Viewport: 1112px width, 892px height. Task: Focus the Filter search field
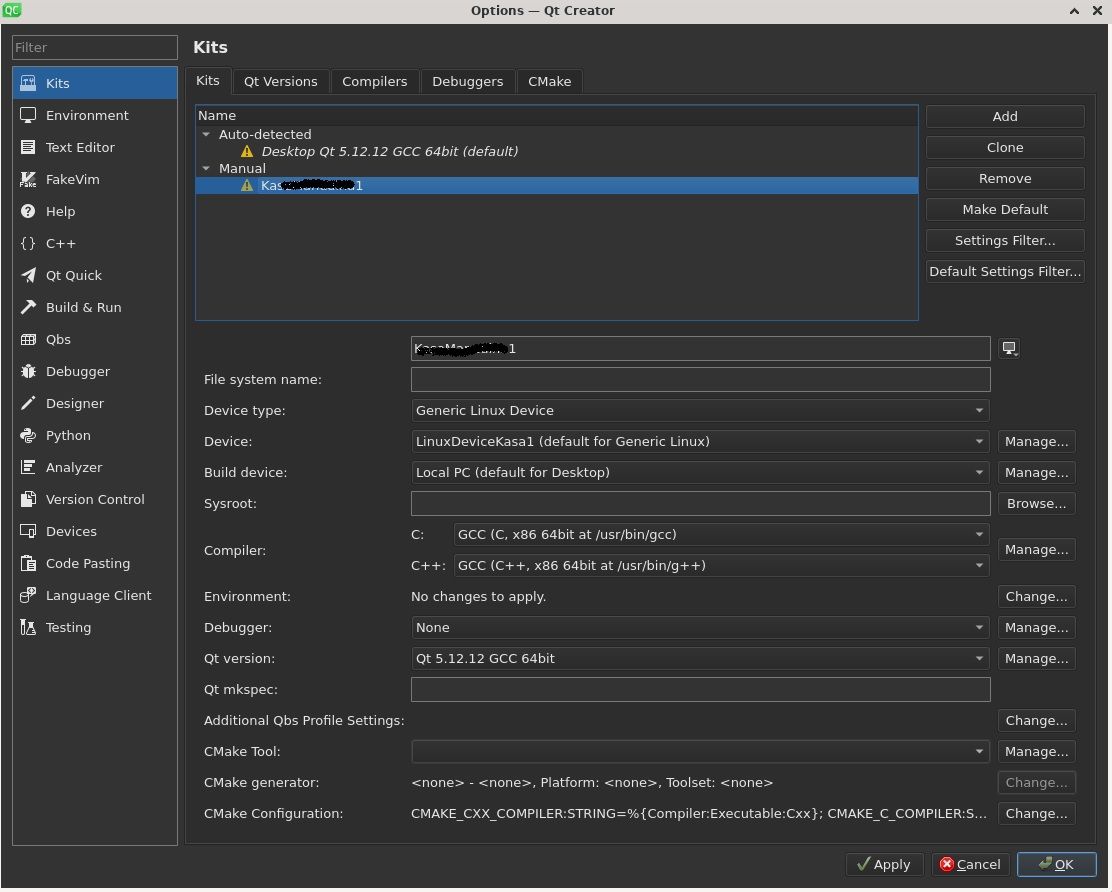click(x=94, y=48)
